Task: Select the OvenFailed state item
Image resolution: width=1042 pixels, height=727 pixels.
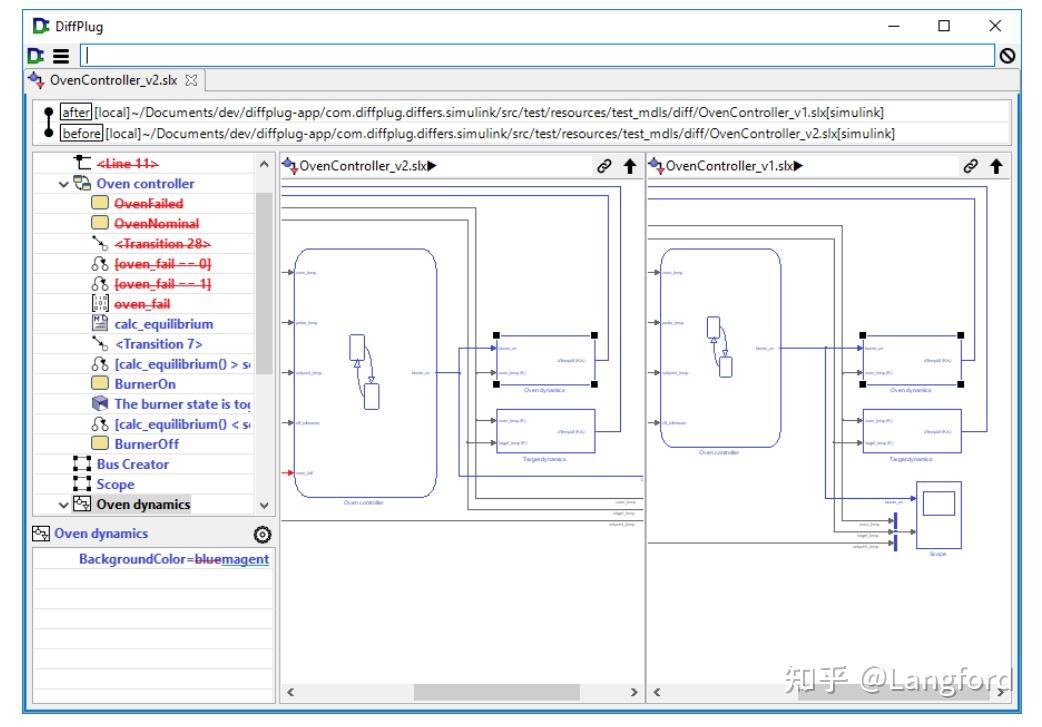Action: [x=148, y=203]
